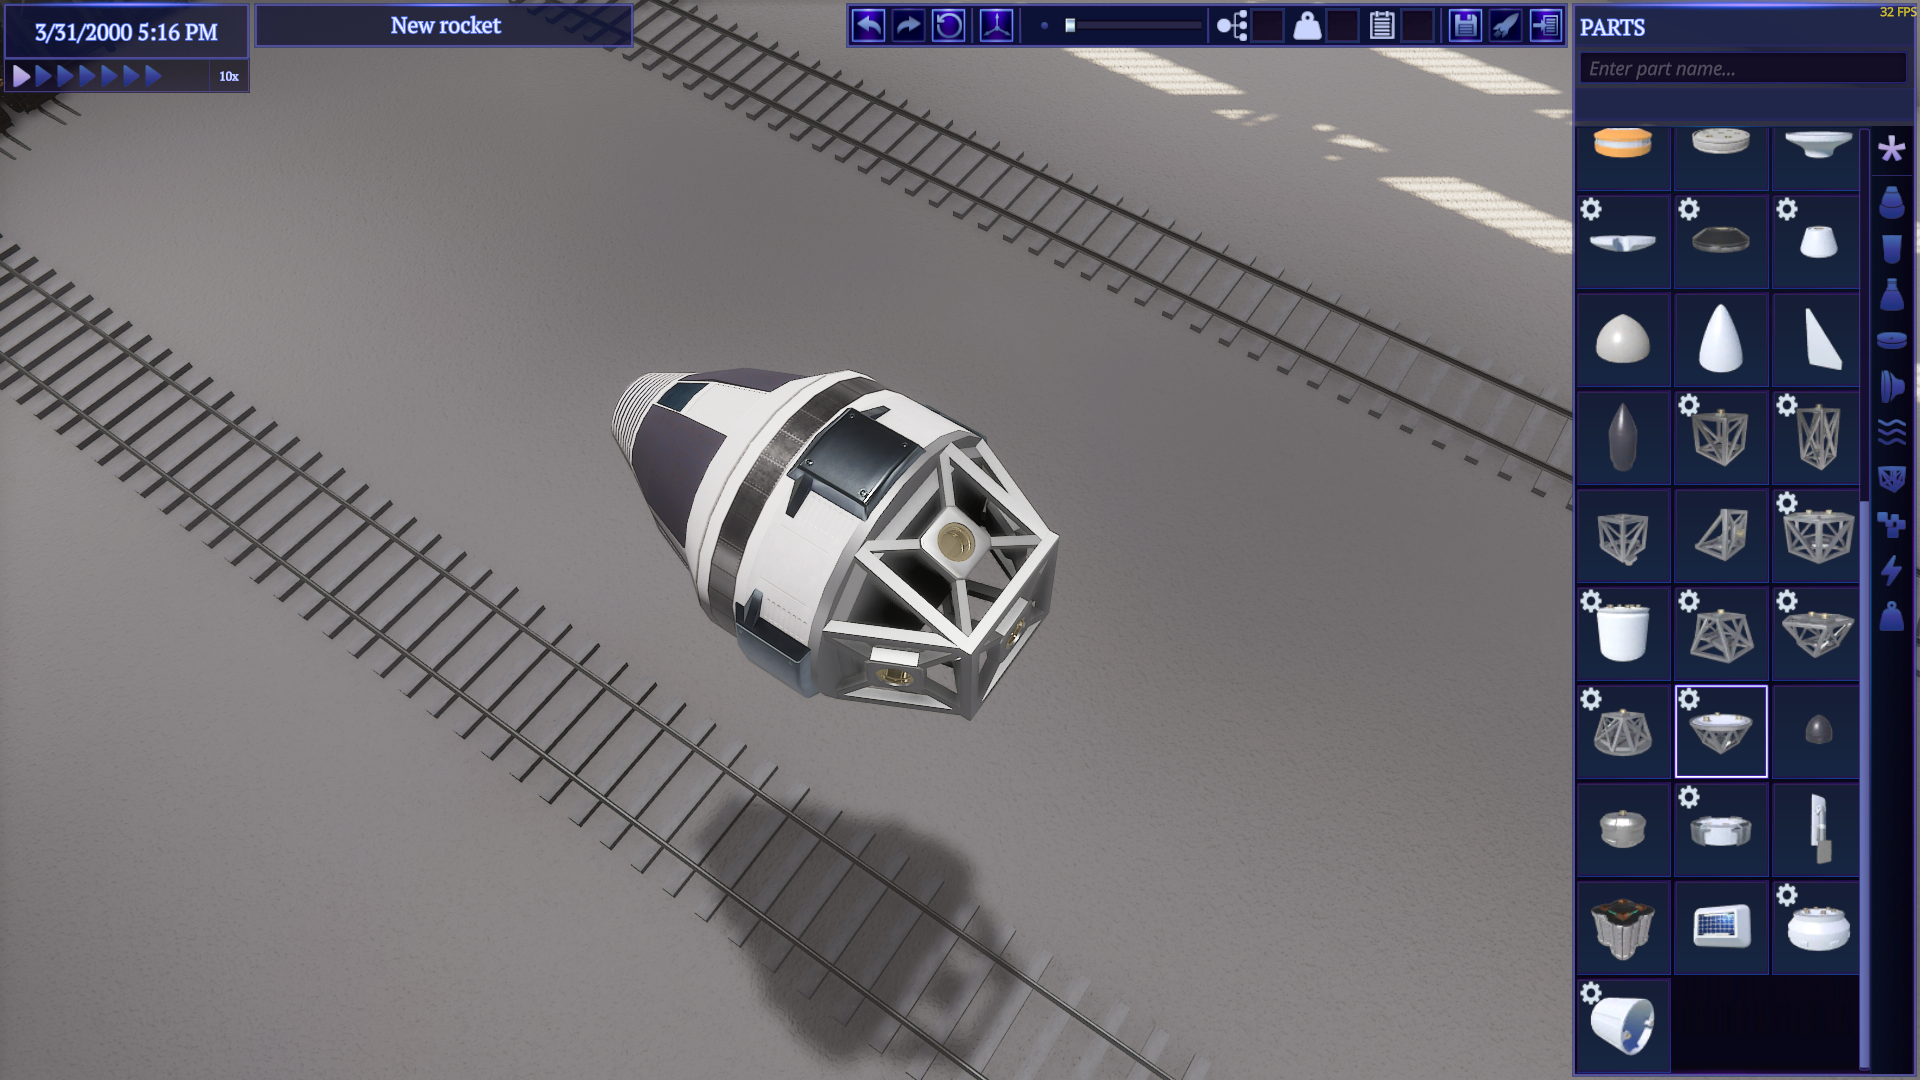Screen dimensions: 1920x1080
Task: Click the play button under the date
Action: (x=21, y=76)
